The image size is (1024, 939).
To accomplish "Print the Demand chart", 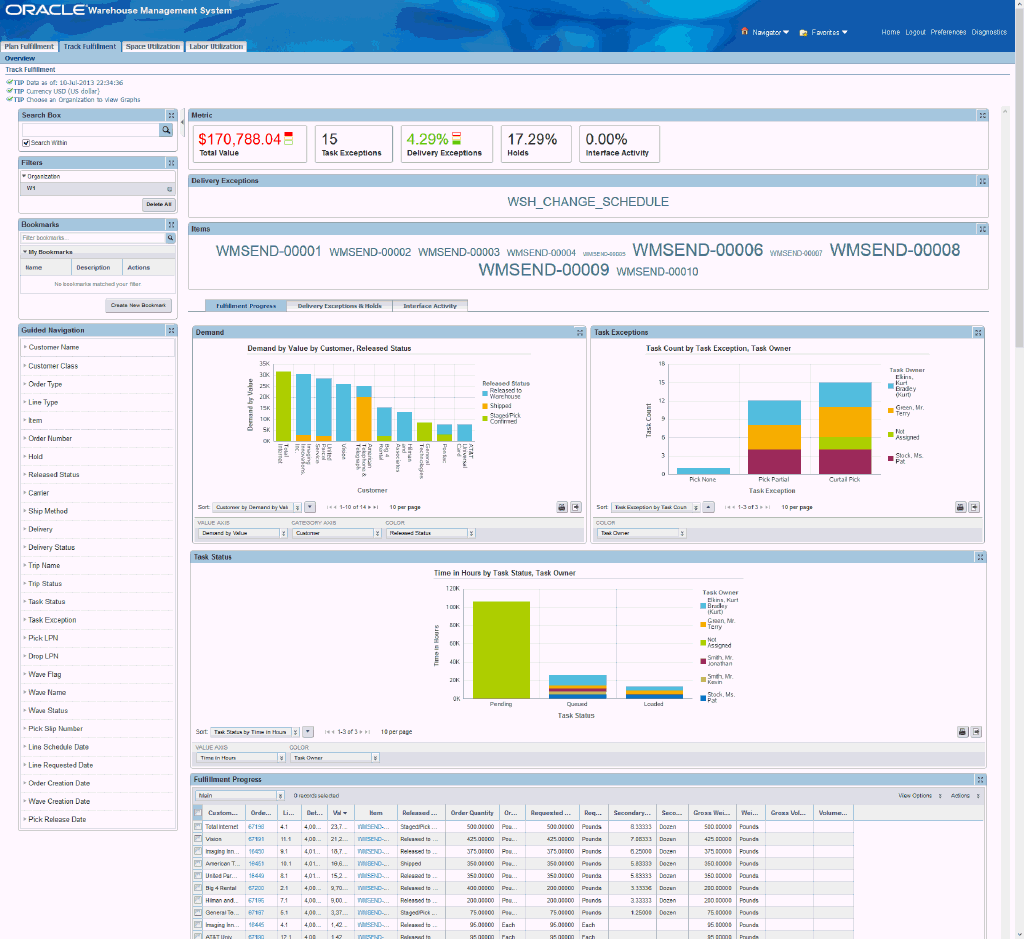I will [x=562, y=507].
